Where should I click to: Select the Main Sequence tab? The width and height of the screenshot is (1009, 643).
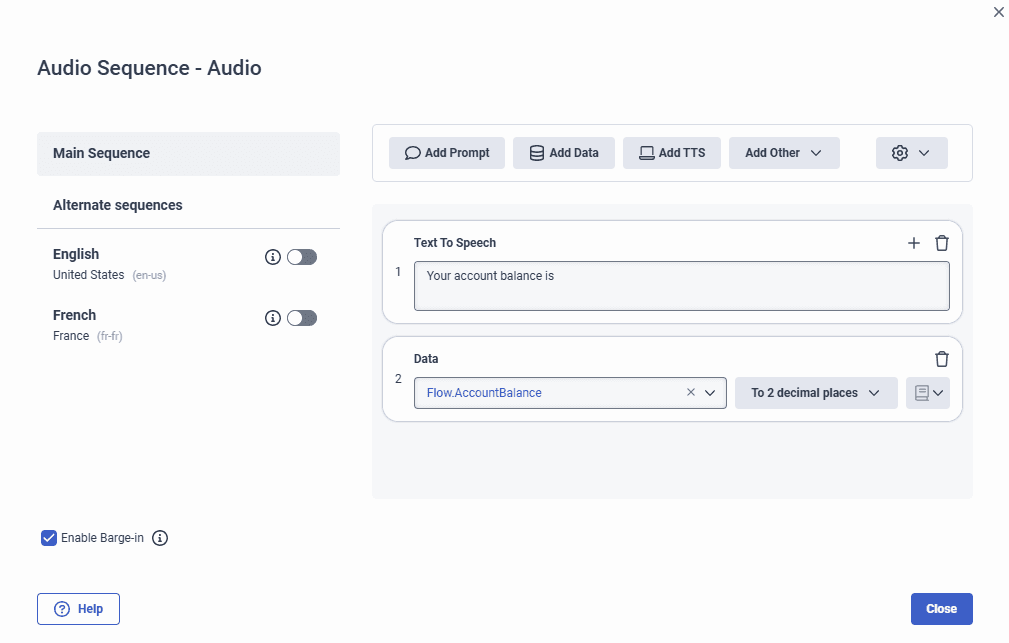pos(188,153)
